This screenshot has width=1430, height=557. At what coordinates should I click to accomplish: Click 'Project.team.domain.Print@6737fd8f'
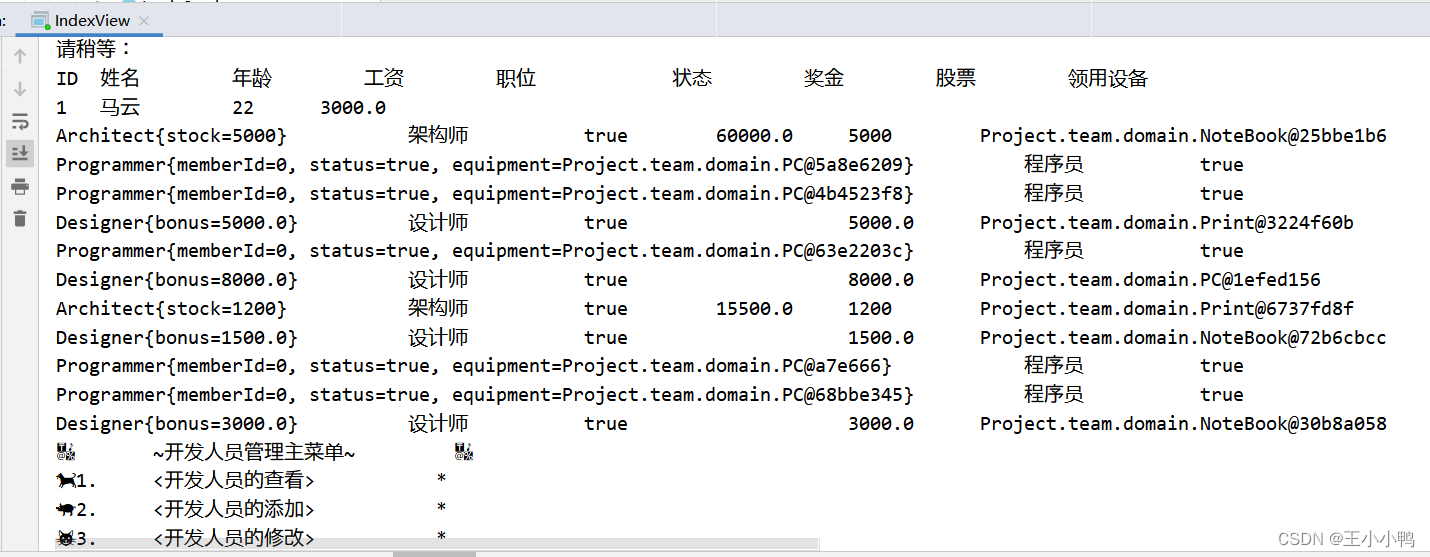point(1167,309)
